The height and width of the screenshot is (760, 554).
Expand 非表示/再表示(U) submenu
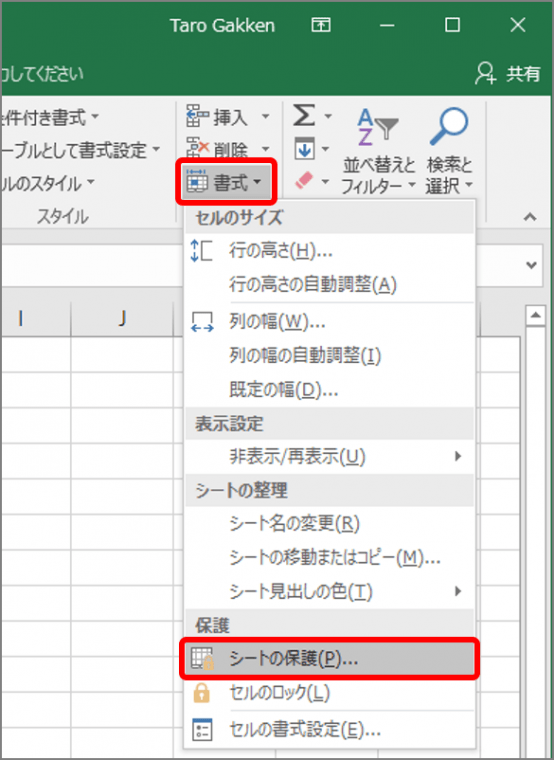tap(330, 456)
